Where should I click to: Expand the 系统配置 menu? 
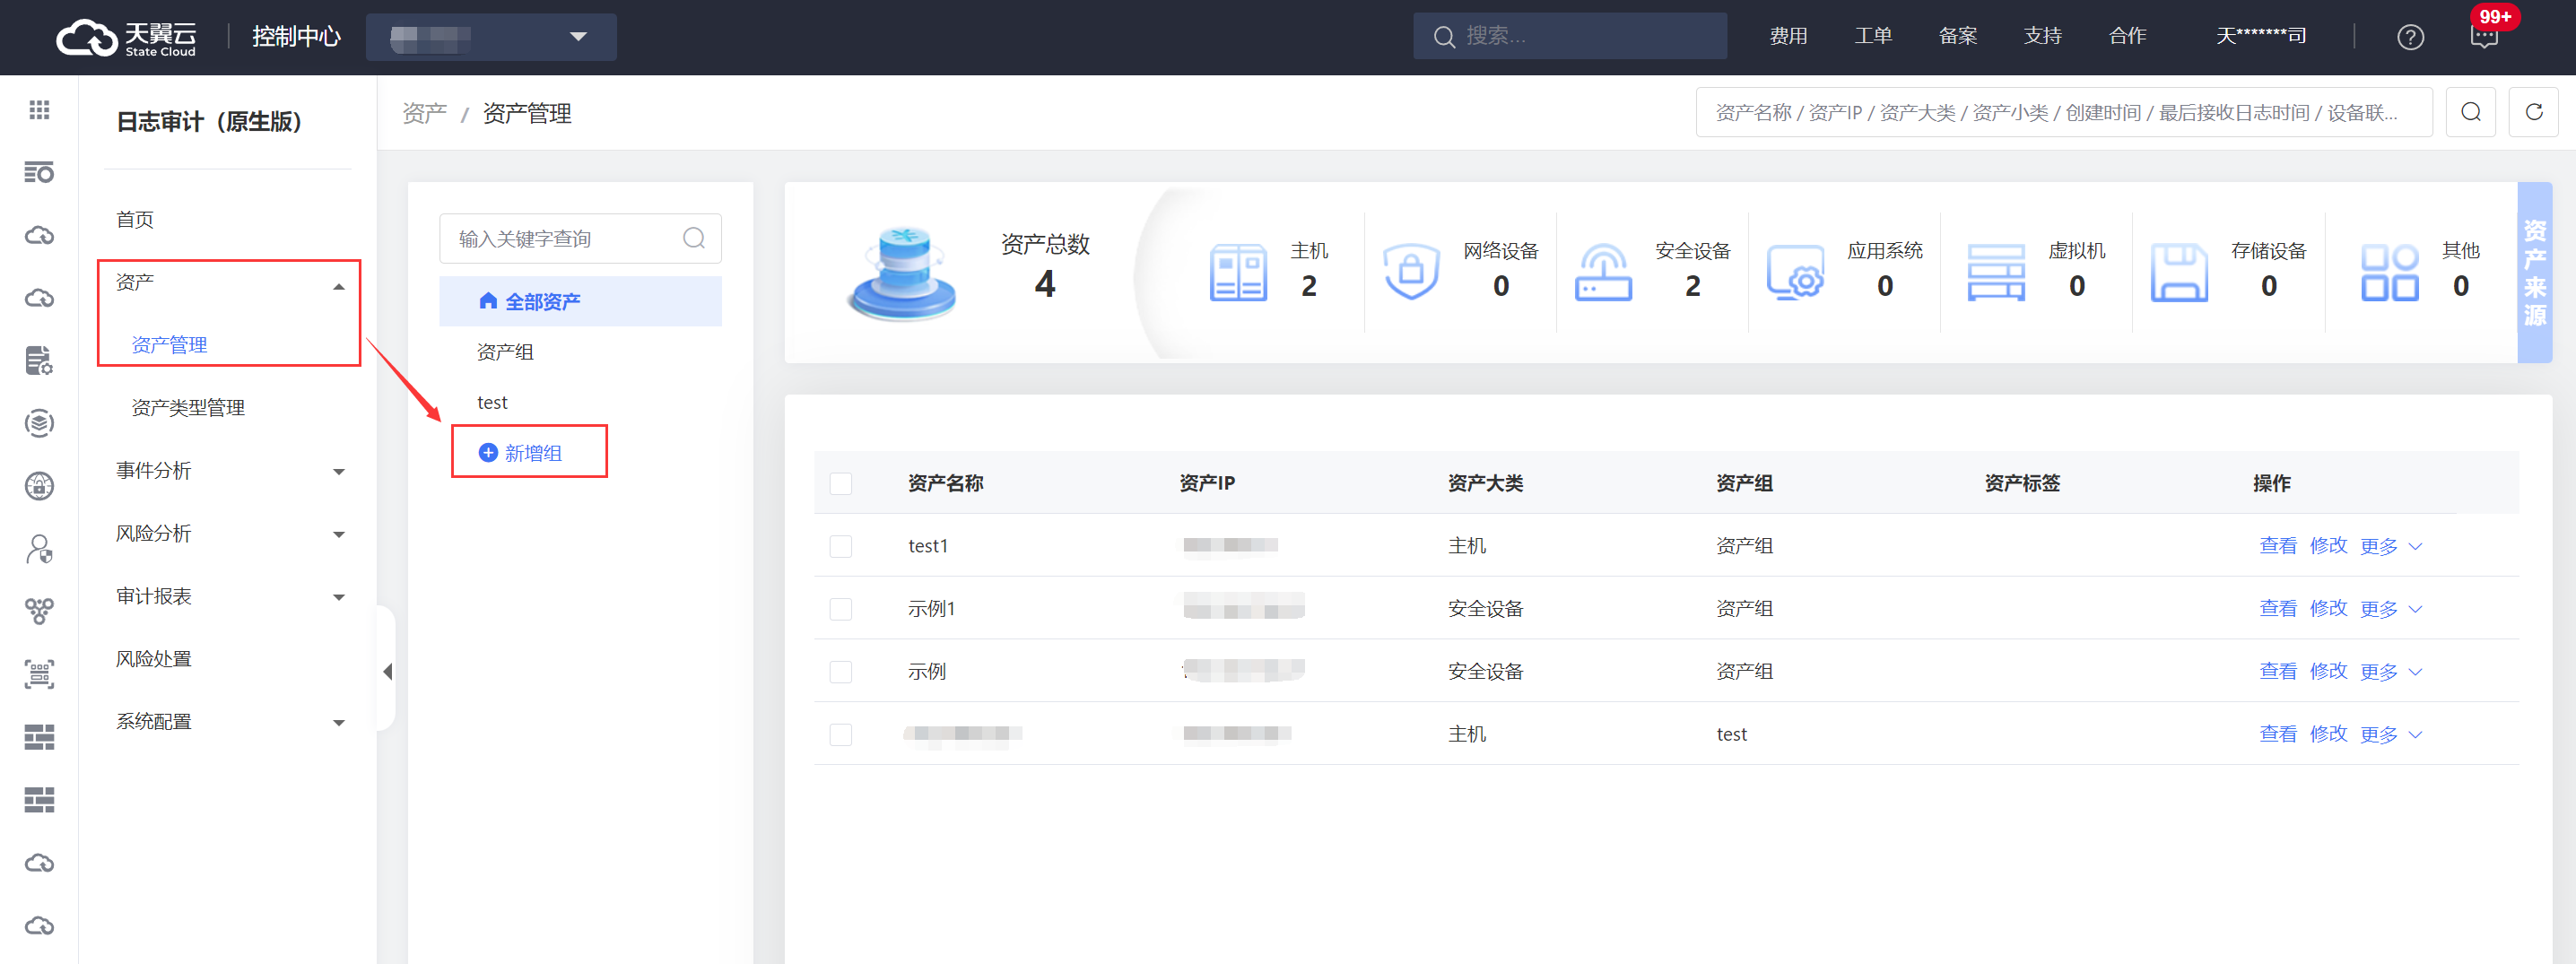[x=339, y=722]
